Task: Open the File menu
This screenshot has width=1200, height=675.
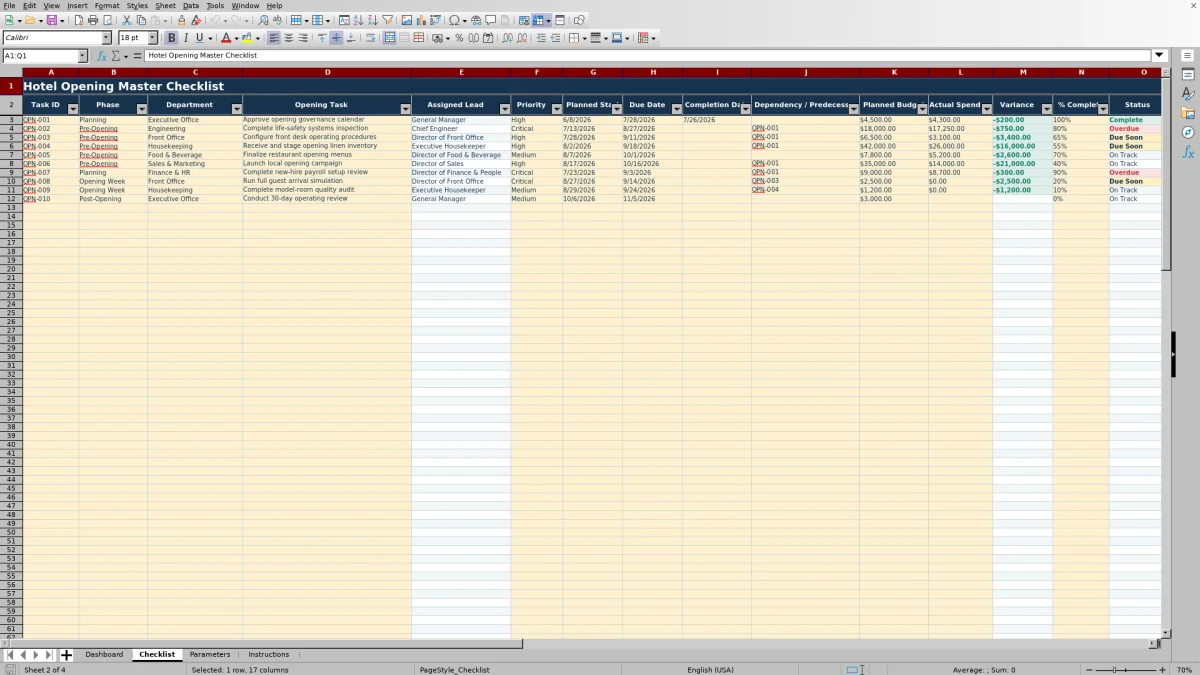Action: (9, 5)
